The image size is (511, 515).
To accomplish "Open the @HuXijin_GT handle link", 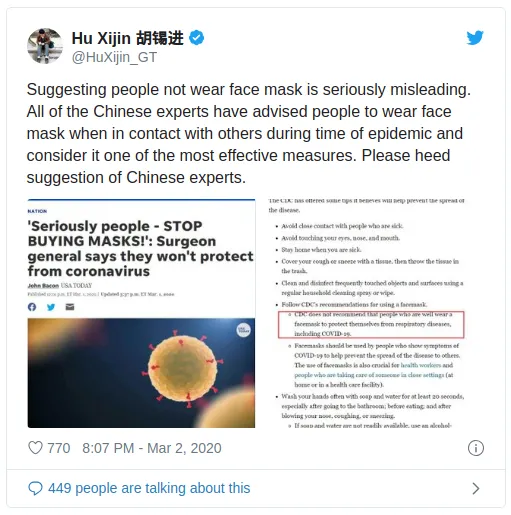I will coord(114,57).
